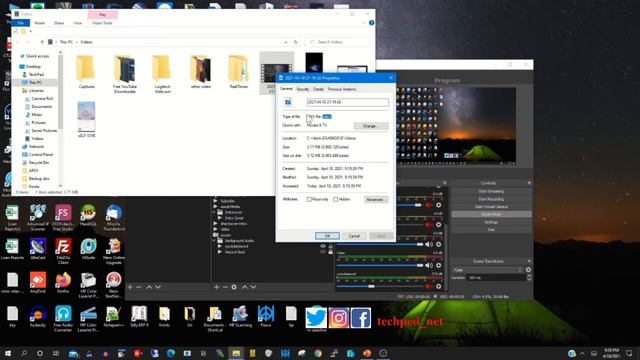Image resolution: width=640 pixels, height=360 pixels.
Task: Open gear settings for Video mixer channel
Action: [439, 265]
